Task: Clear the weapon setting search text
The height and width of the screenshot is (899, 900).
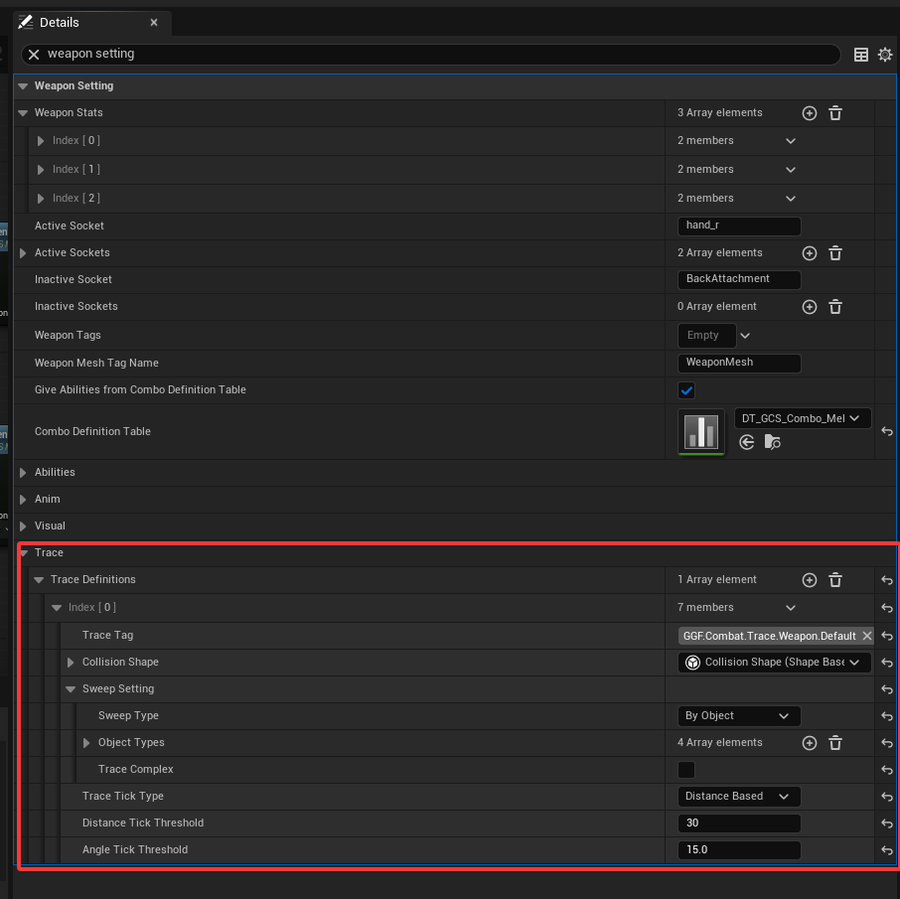Action: pos(34,55)
